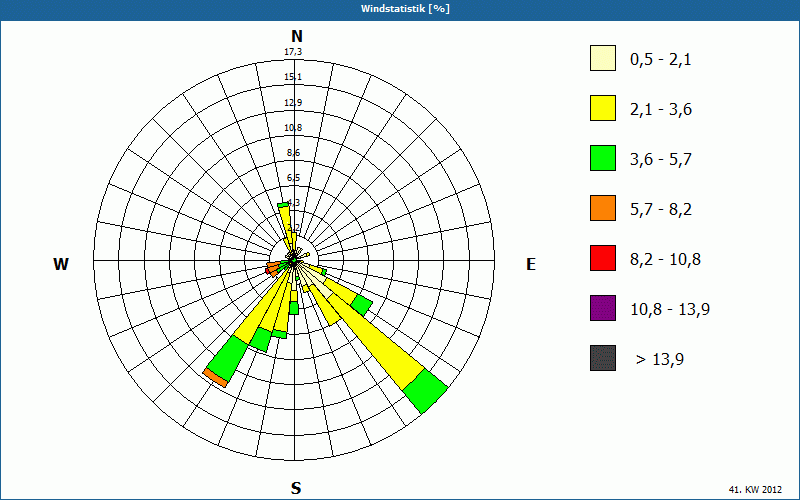The image size is (800, 500).
Task: Click the pale yellow 0,5 - 2,1 legend swatch
Action: tap(603, 58)
